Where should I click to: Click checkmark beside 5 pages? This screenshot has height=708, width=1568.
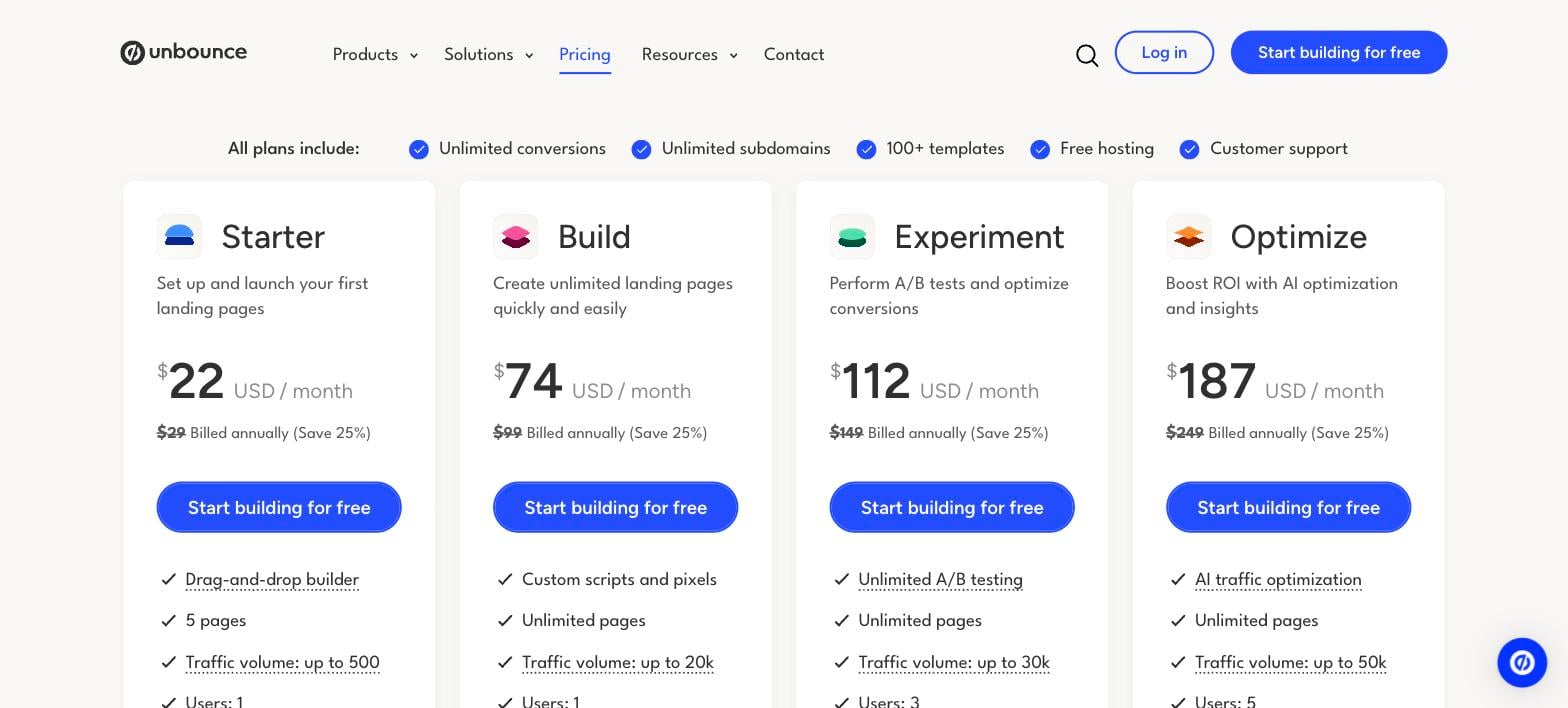click(168, 620)
